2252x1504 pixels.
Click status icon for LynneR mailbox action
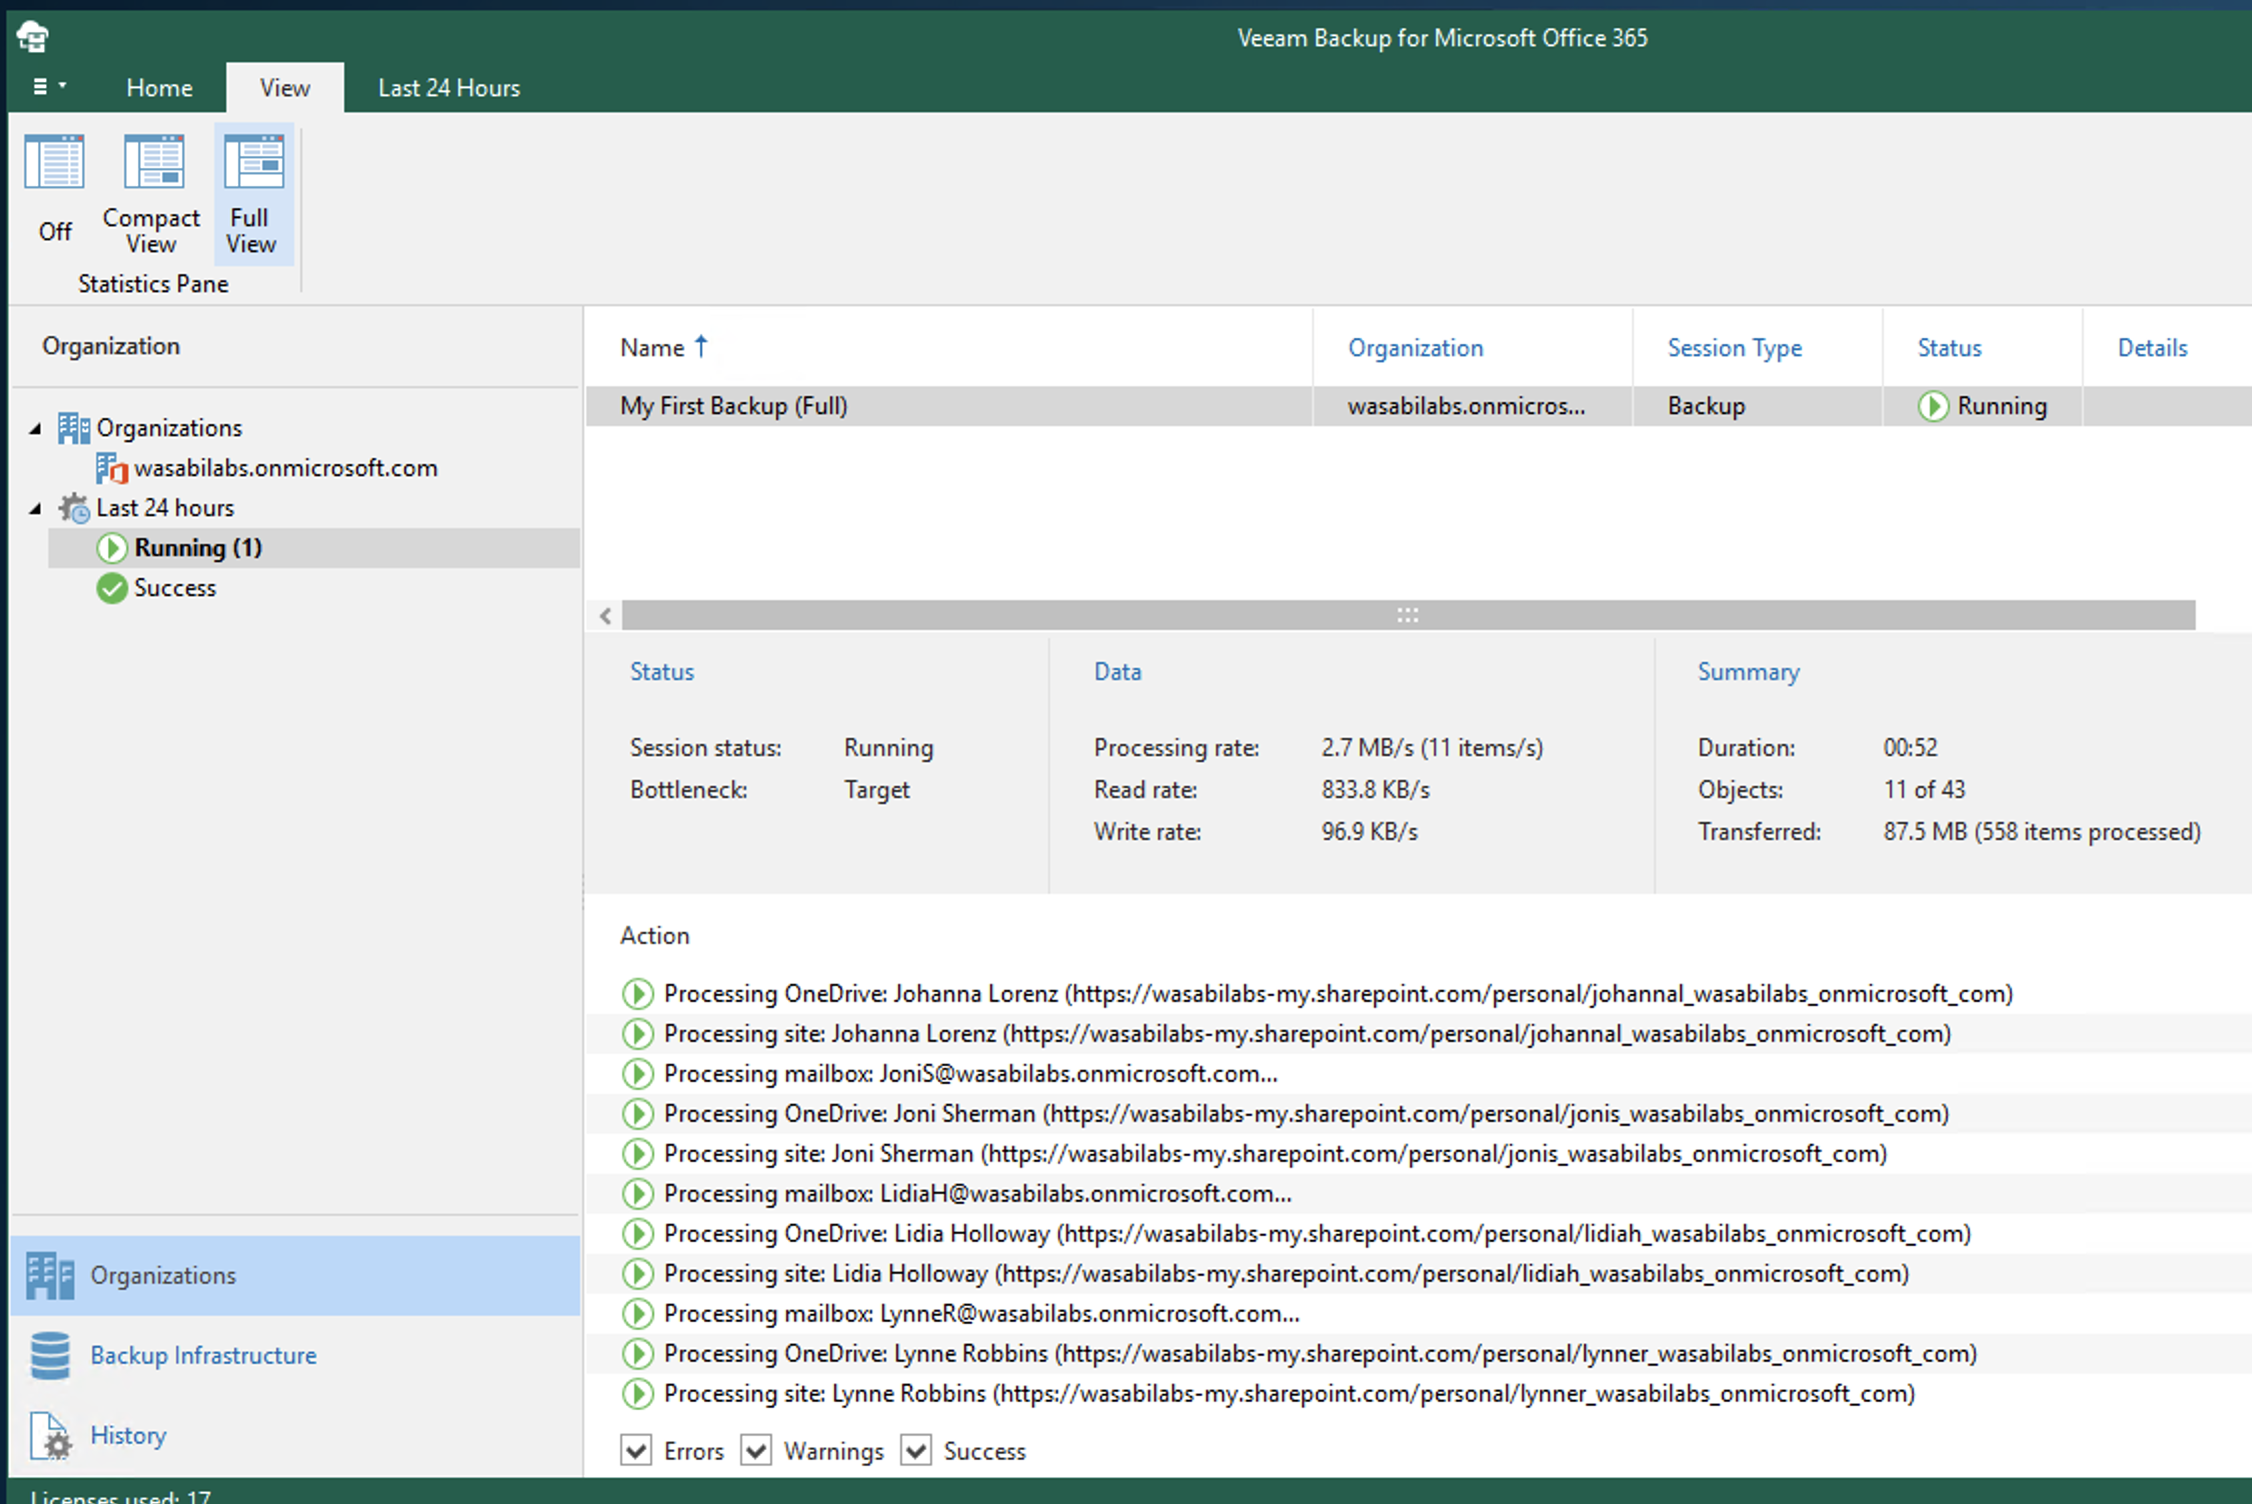[x=638, y=1314]
